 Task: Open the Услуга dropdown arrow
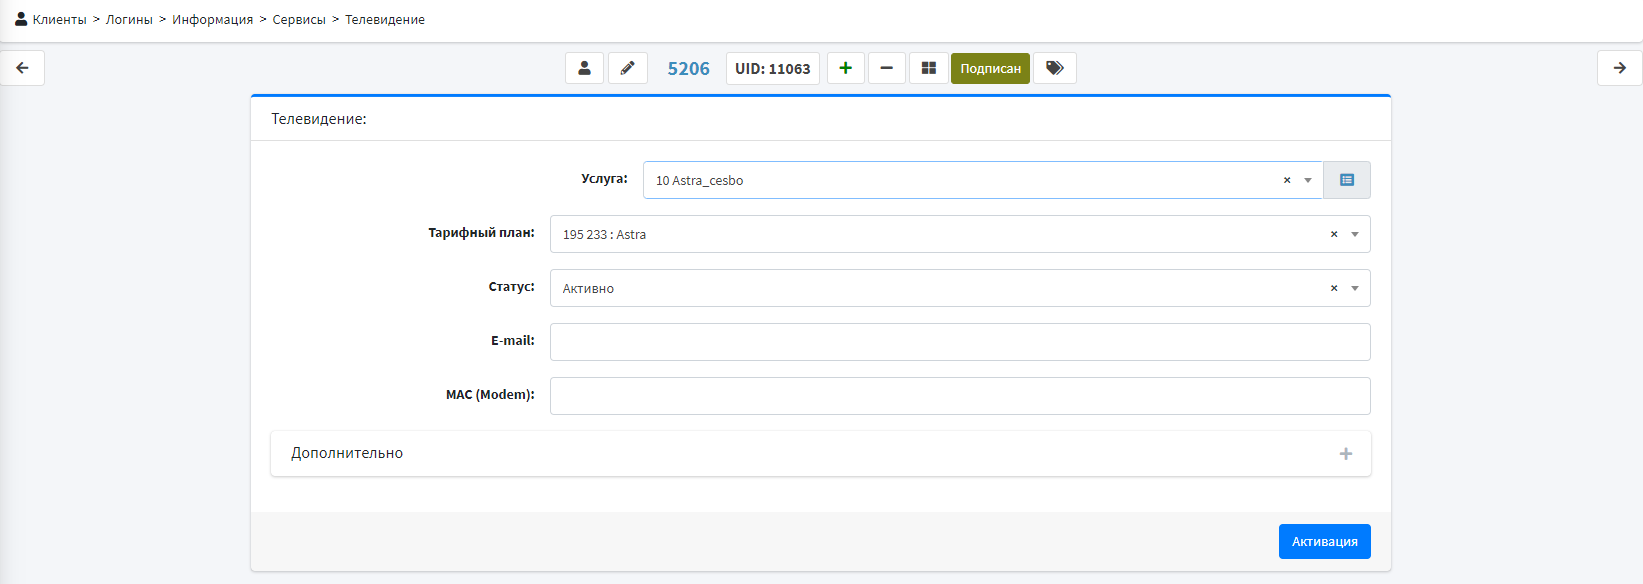coord(1307,181)
